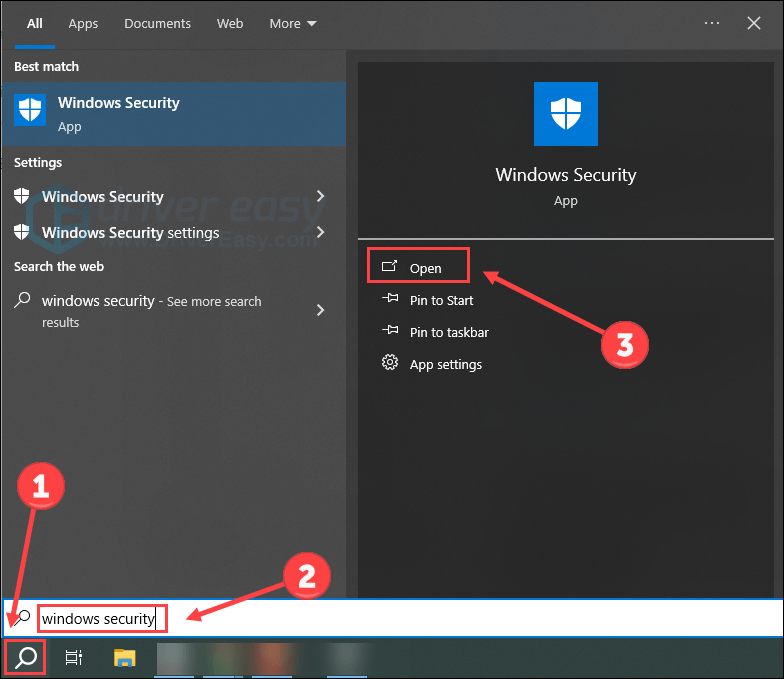Pin Windows Security to Start
This screenshot has height=679, width=784.
point(441,300)
